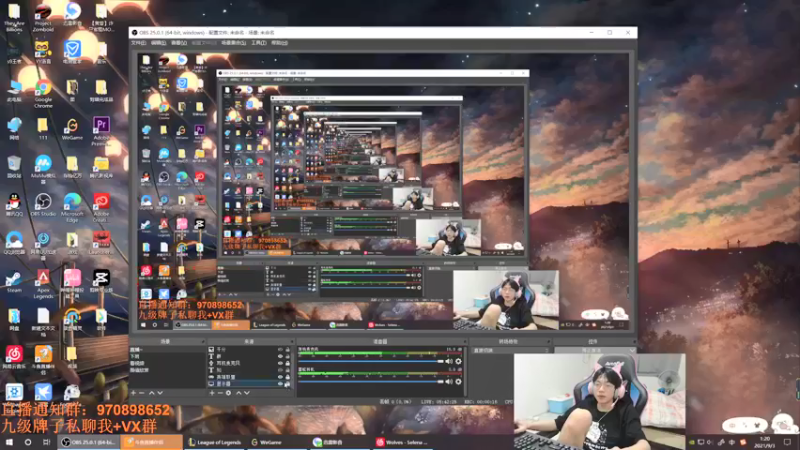The height and width of the screenshot is (450, 800).
Task: Open the 工具 Tools menu in OBS
Action: (259, 43)
